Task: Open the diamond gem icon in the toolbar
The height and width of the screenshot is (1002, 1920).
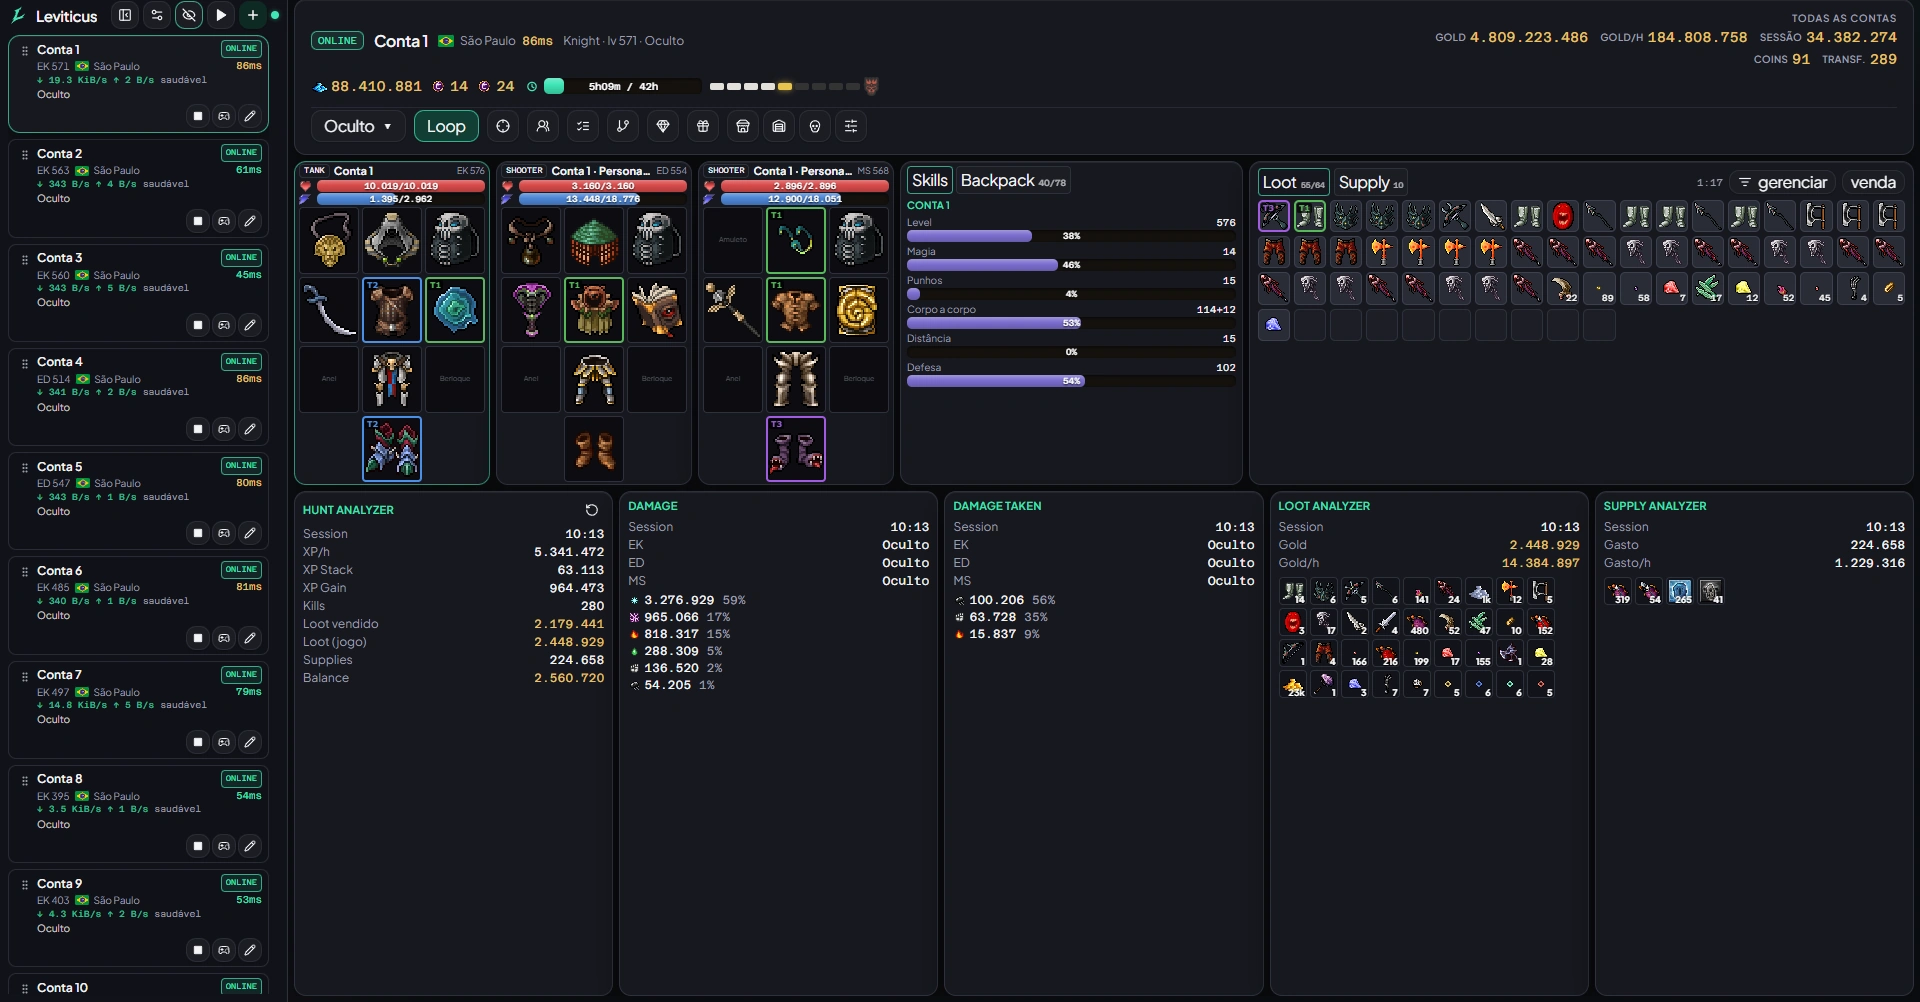Action: (663, 126)
